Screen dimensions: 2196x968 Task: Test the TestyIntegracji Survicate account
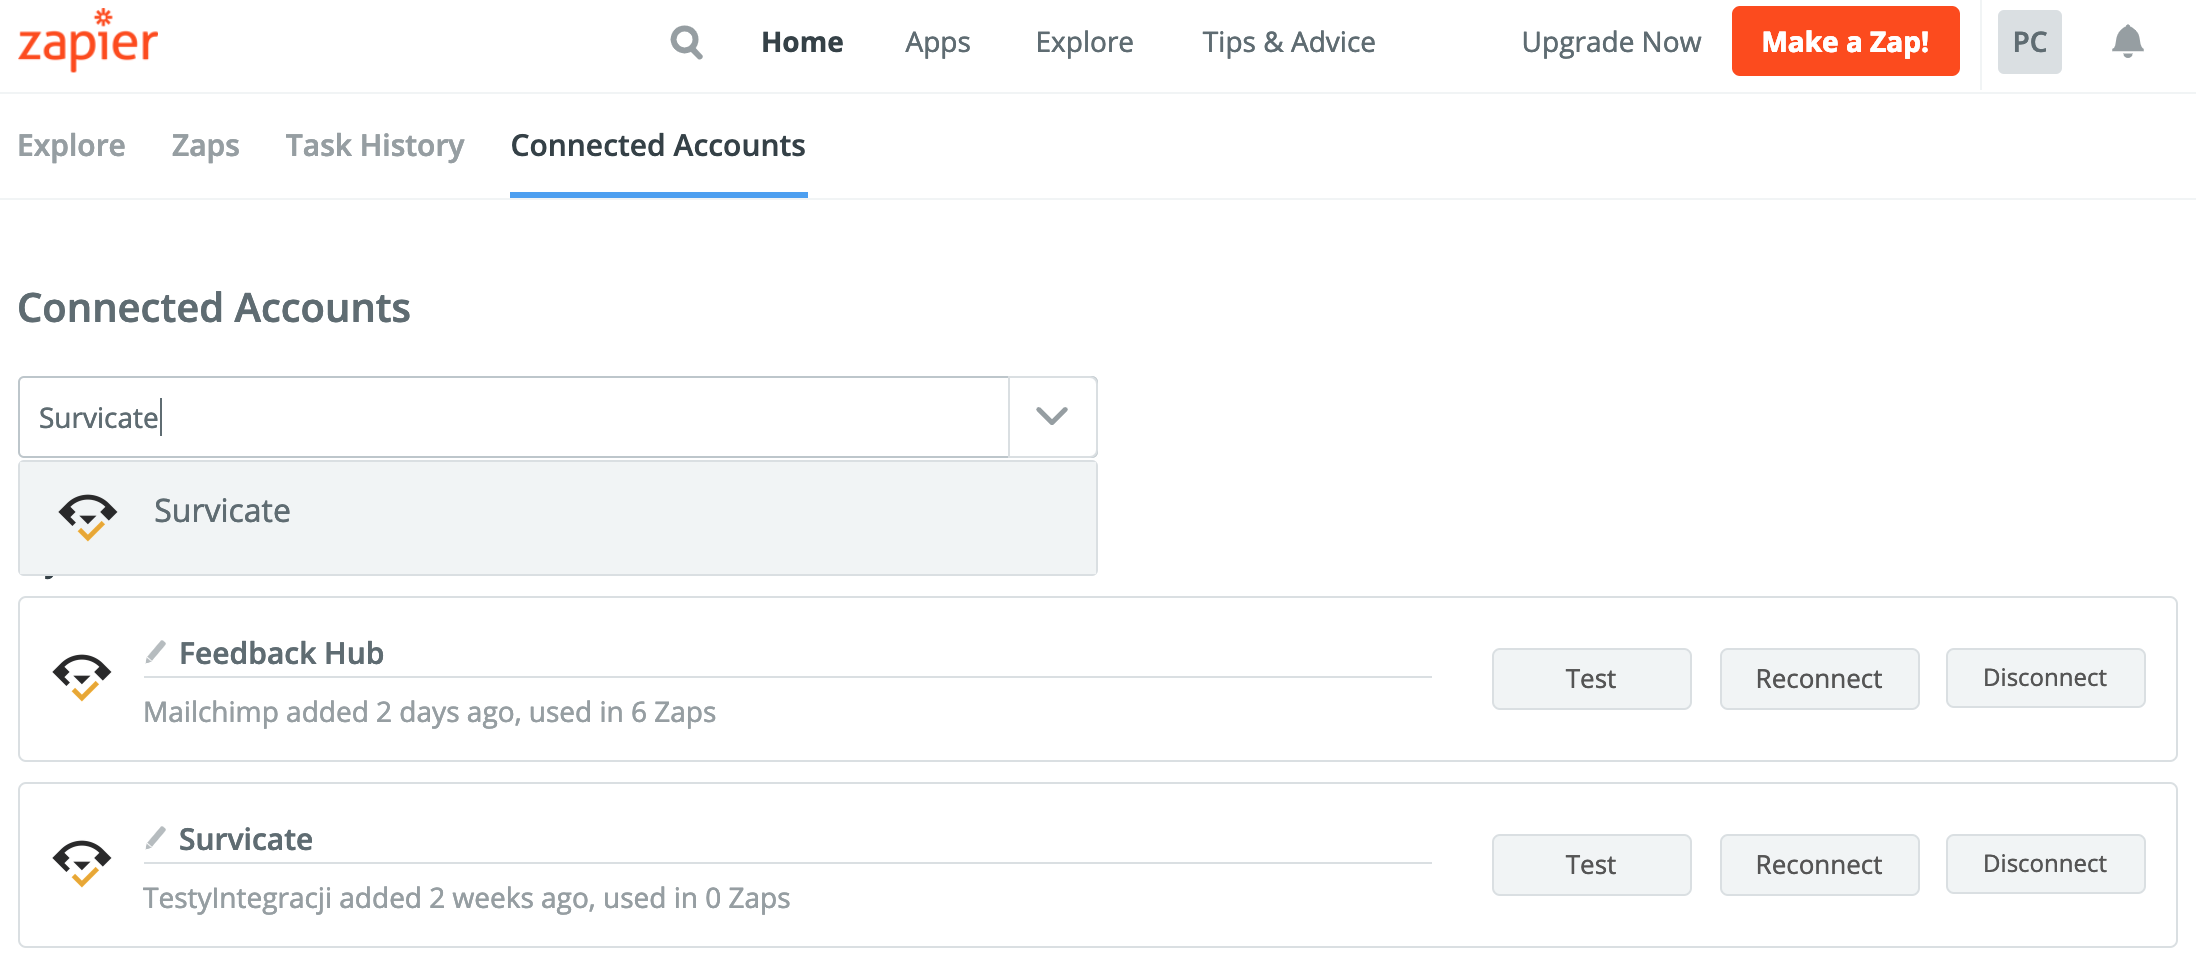(1591, 865)
